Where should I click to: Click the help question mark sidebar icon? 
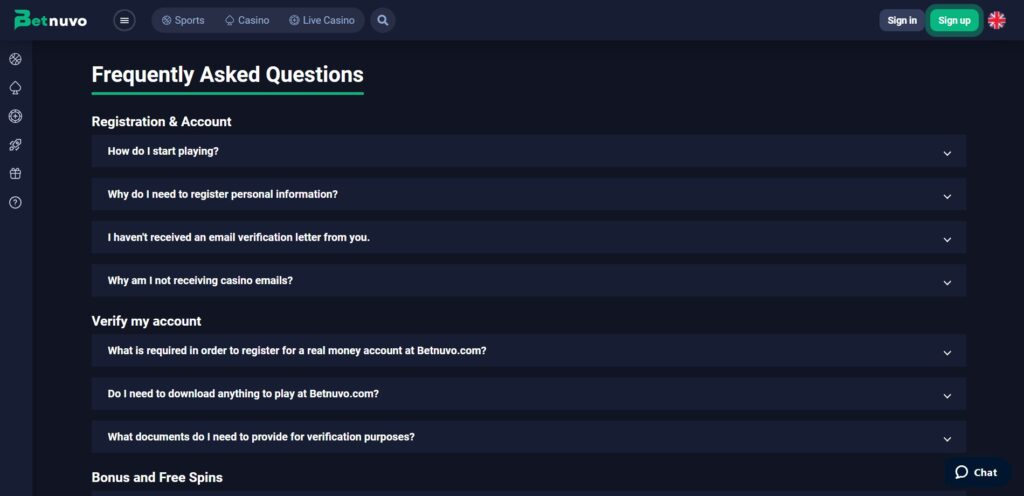coord(15,202)
